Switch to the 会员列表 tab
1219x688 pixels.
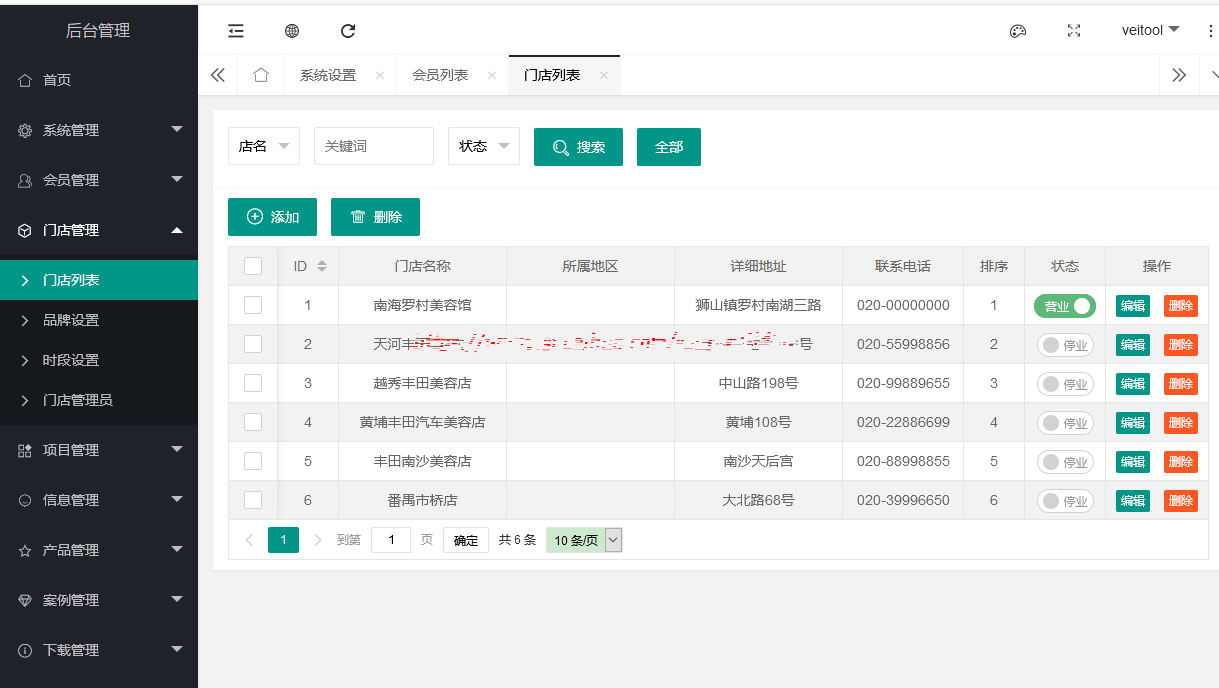click(x=440, y=75)
